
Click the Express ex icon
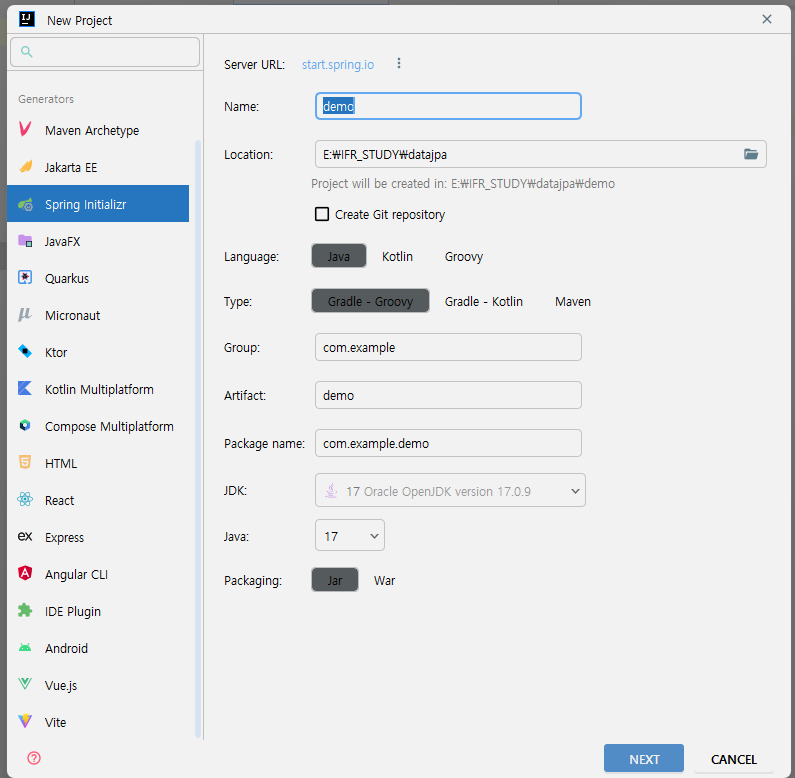(x=25, y=537)
